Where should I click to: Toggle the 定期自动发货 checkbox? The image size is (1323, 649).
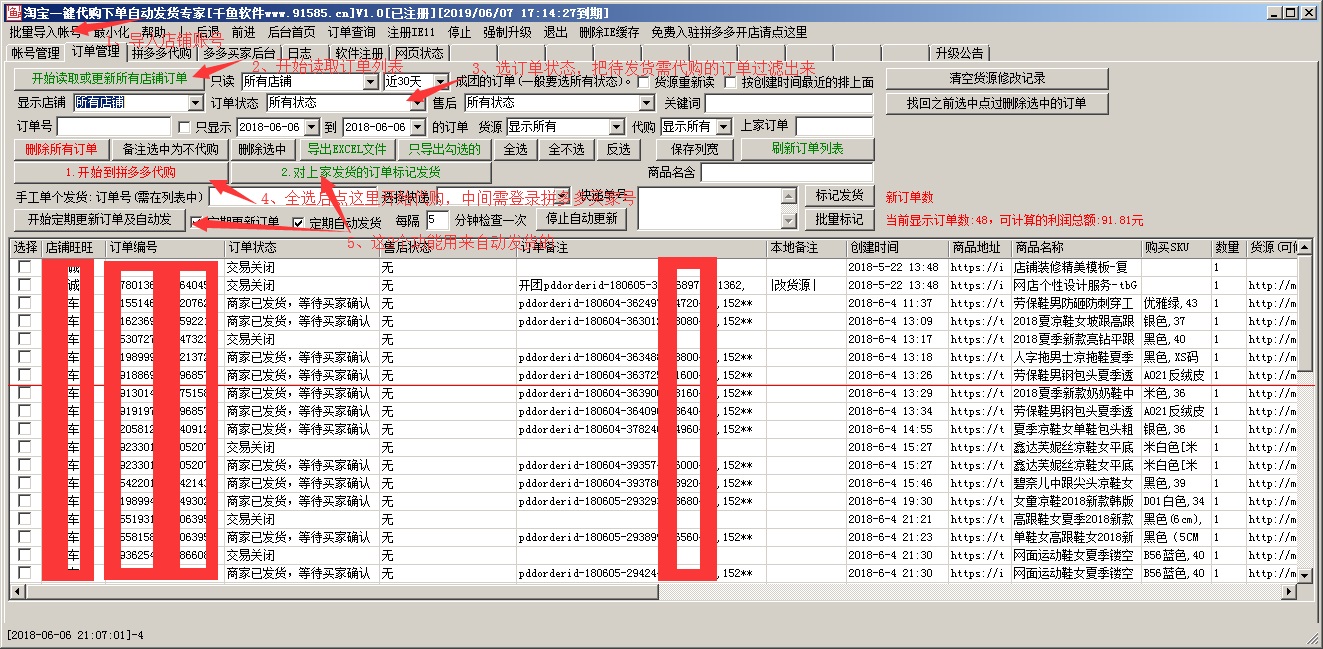298,222
